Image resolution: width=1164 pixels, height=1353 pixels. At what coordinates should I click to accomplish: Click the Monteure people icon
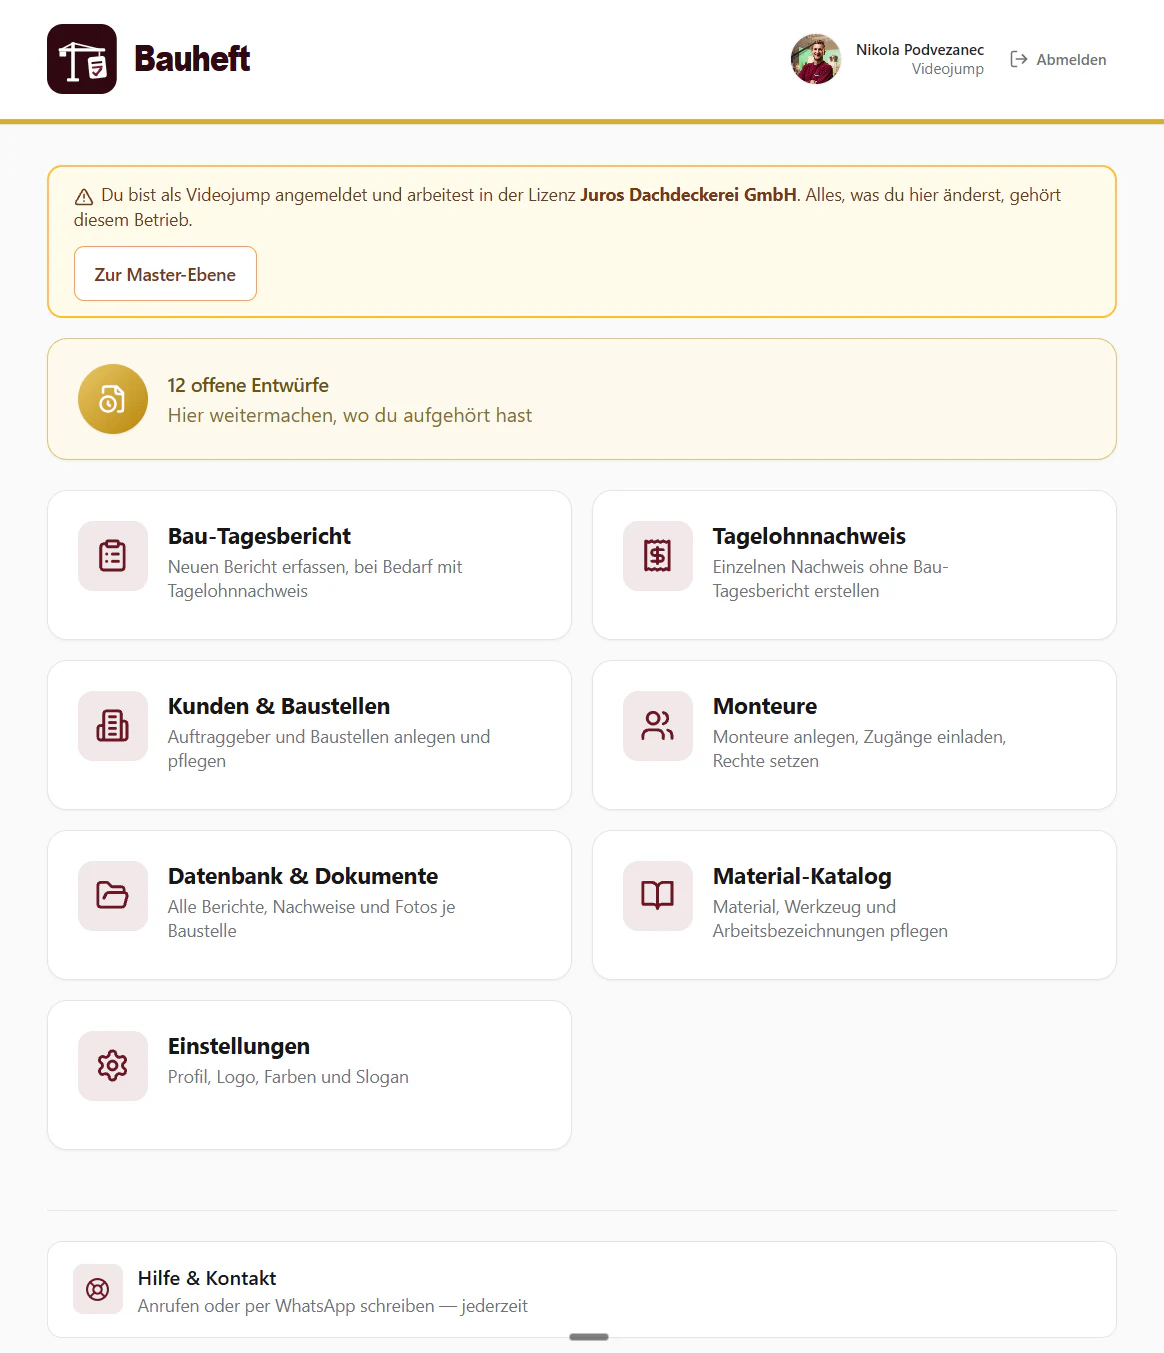point(658,726)
